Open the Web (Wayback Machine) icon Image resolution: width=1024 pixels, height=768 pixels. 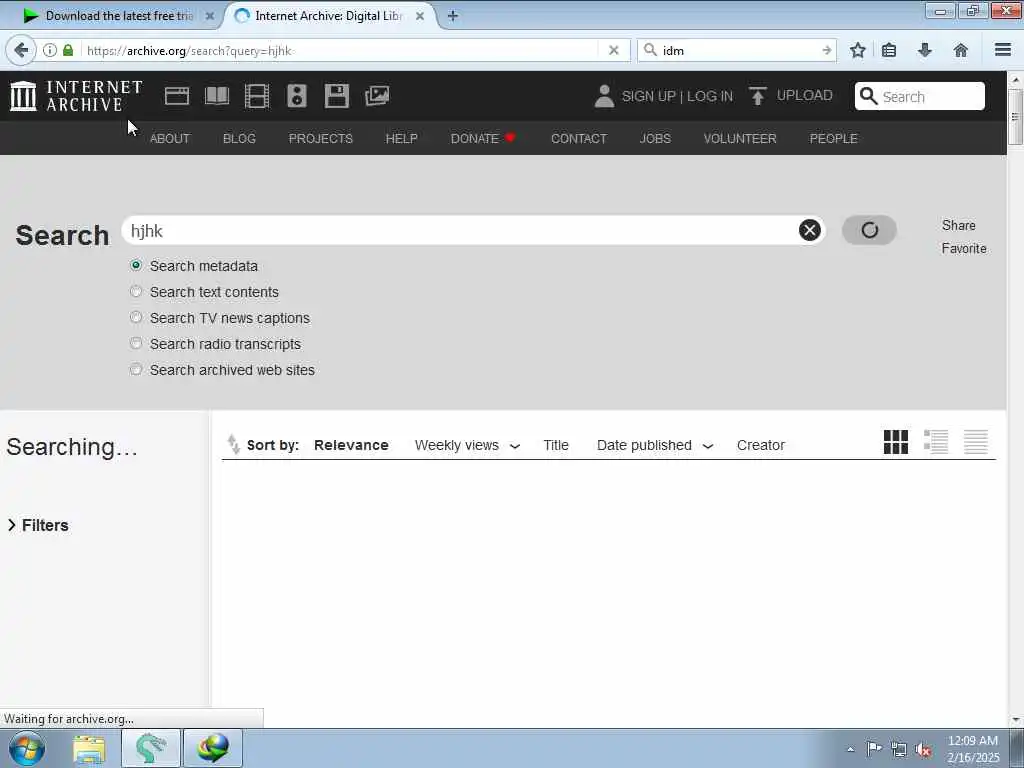pos(176,96)
